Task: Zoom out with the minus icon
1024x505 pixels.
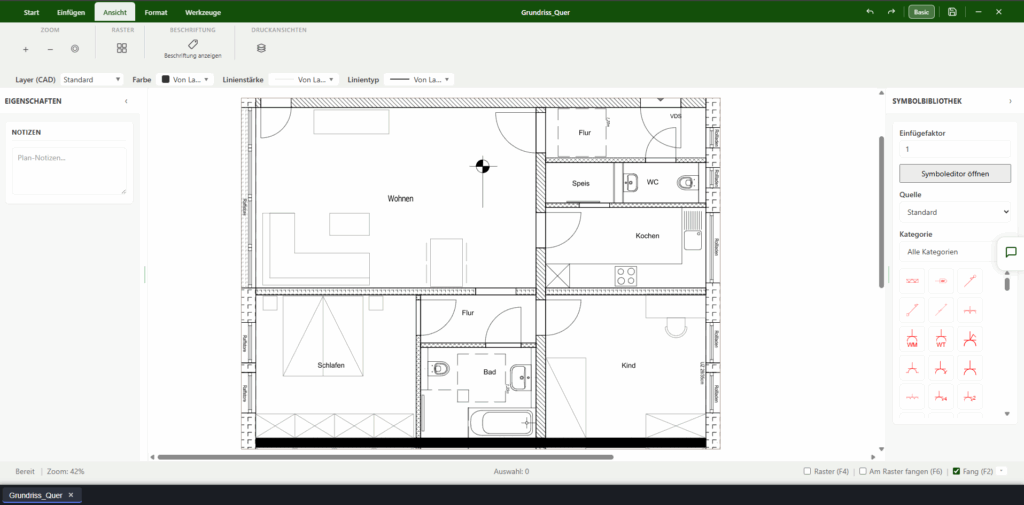Action: (50, 49)
